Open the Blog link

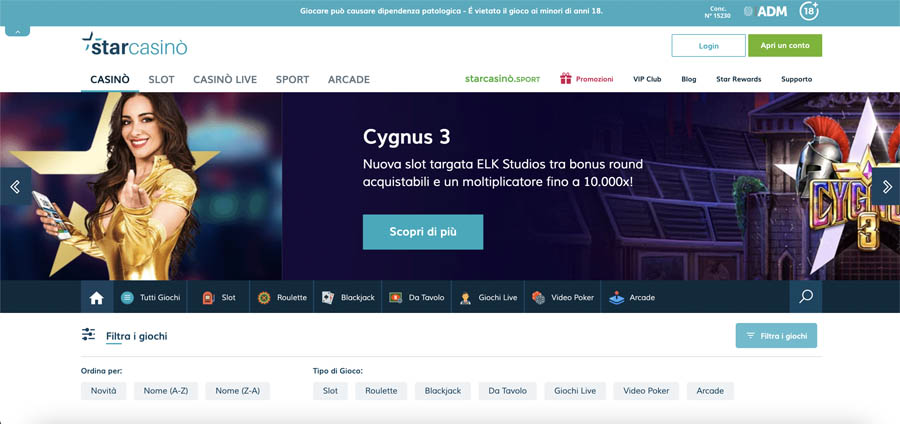(x=689, y=79)
